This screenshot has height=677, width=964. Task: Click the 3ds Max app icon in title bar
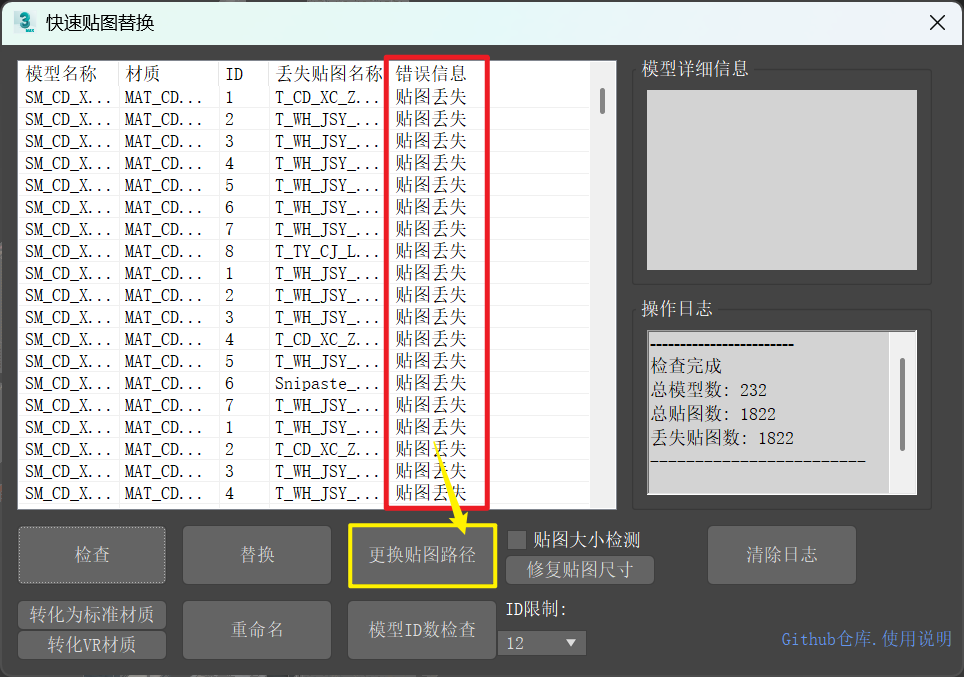coord(24,23)
